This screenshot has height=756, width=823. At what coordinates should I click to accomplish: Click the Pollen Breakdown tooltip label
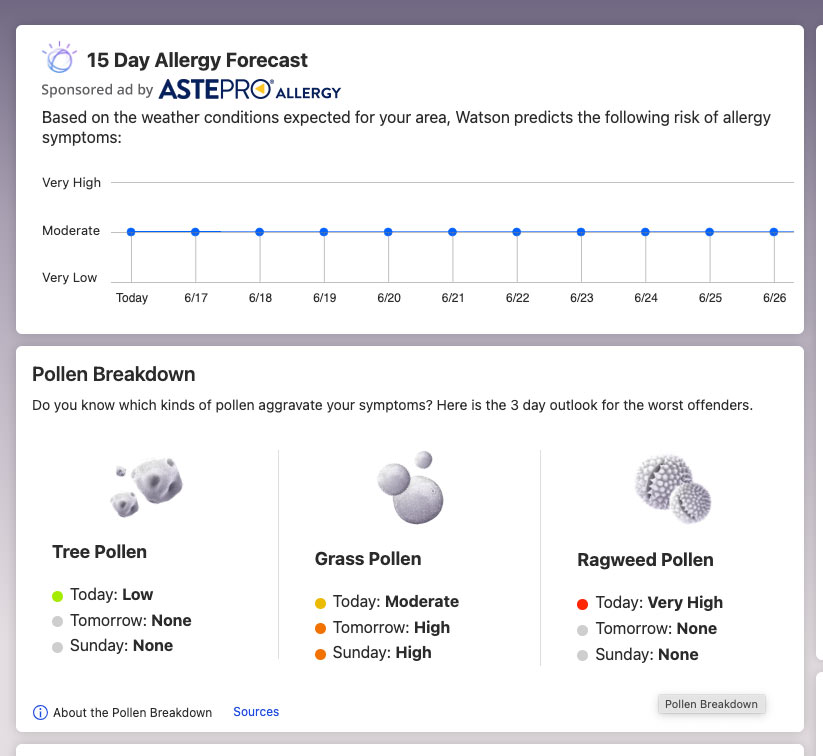tap(711, 704)
